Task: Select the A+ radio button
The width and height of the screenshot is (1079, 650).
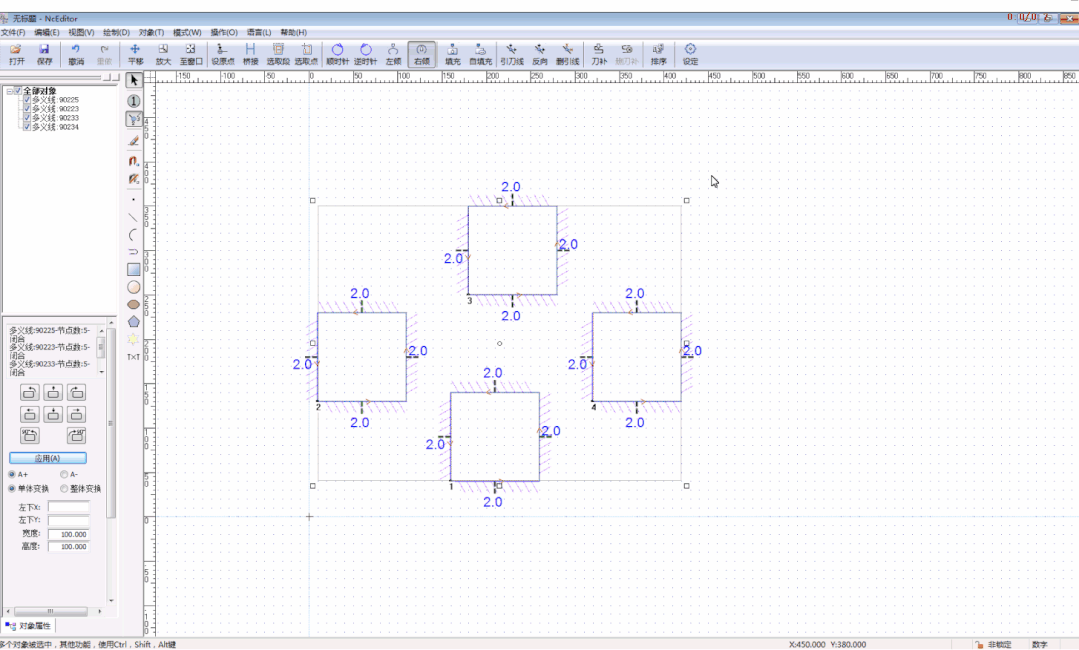Action: (x=12, y=475)
